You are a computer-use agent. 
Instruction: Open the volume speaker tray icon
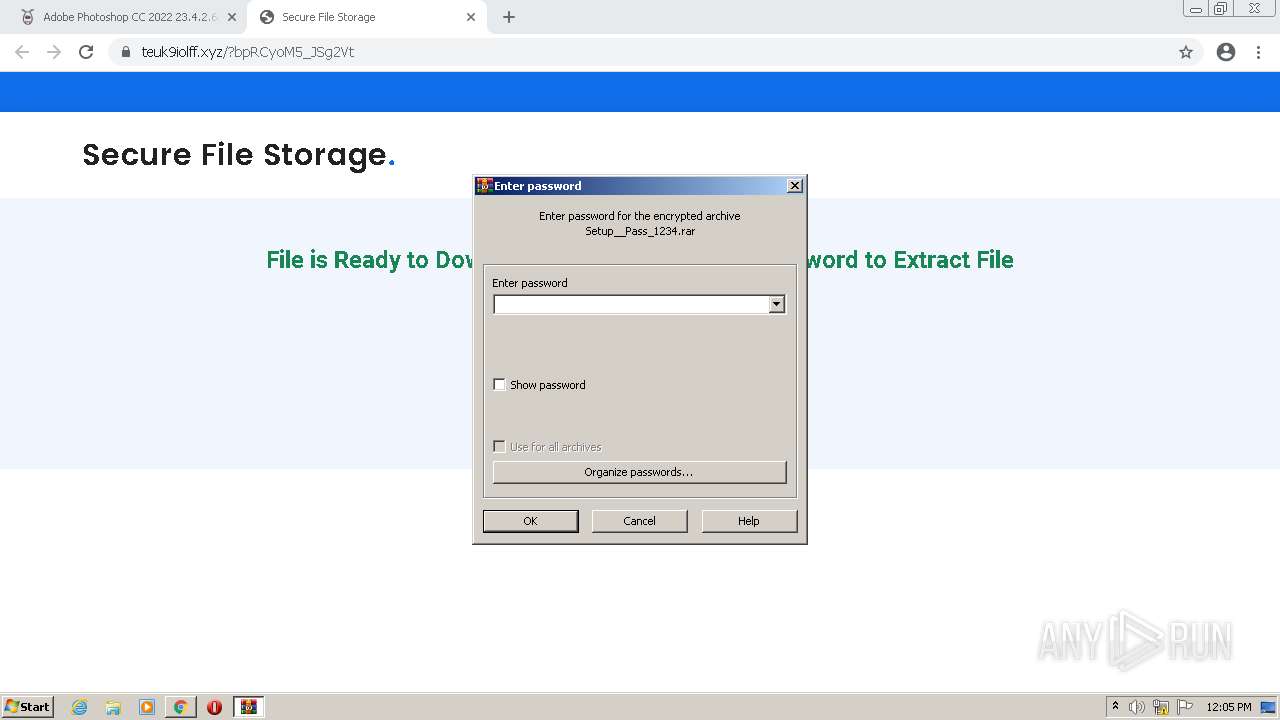[1137, 707]
